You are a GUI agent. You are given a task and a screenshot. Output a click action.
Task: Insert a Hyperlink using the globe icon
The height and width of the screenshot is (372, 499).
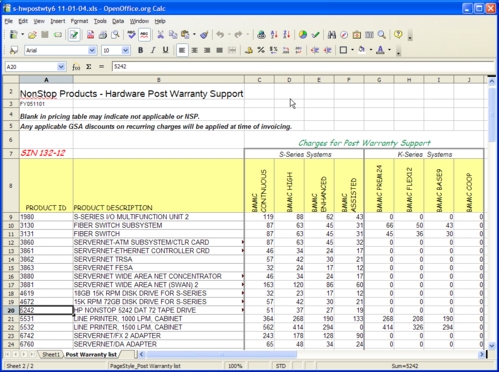[x=262, y=35]
